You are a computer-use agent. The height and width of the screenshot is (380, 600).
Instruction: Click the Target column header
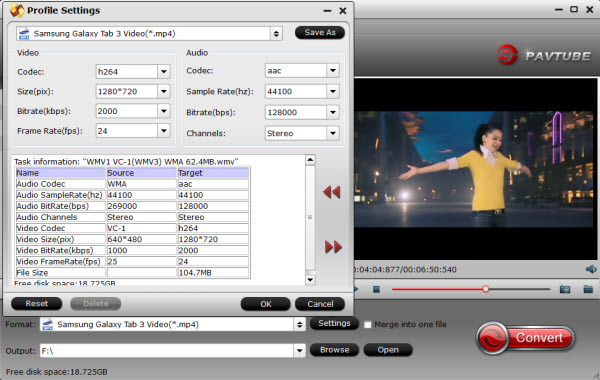point(213,173)
